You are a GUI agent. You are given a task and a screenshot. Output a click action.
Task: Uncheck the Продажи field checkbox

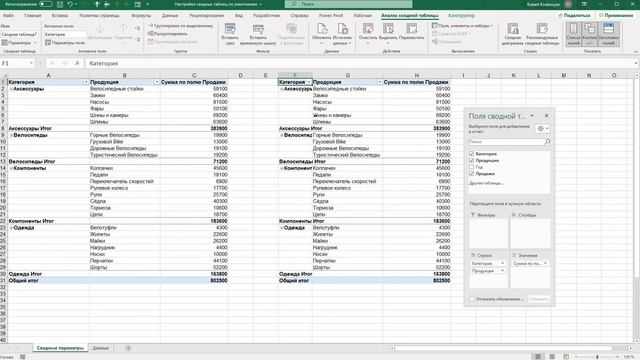tap(471, 173)
